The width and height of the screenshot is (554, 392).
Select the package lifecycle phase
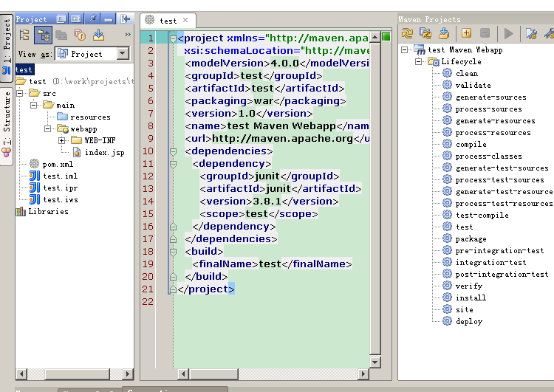click(464, 239)
